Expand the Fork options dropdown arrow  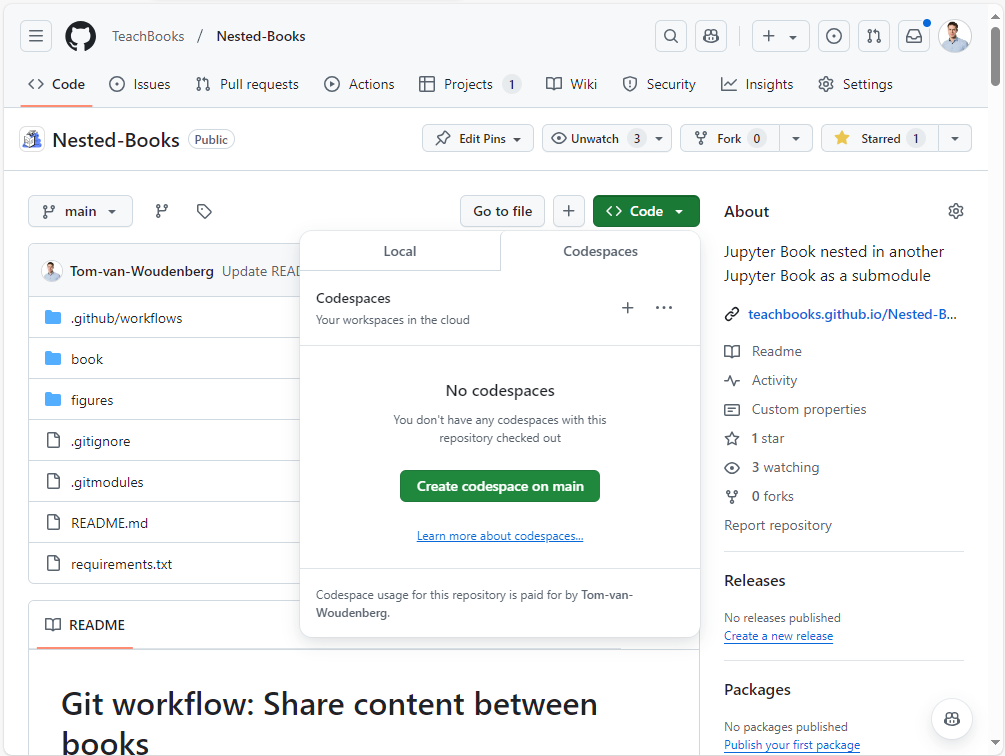click(796, 138)
